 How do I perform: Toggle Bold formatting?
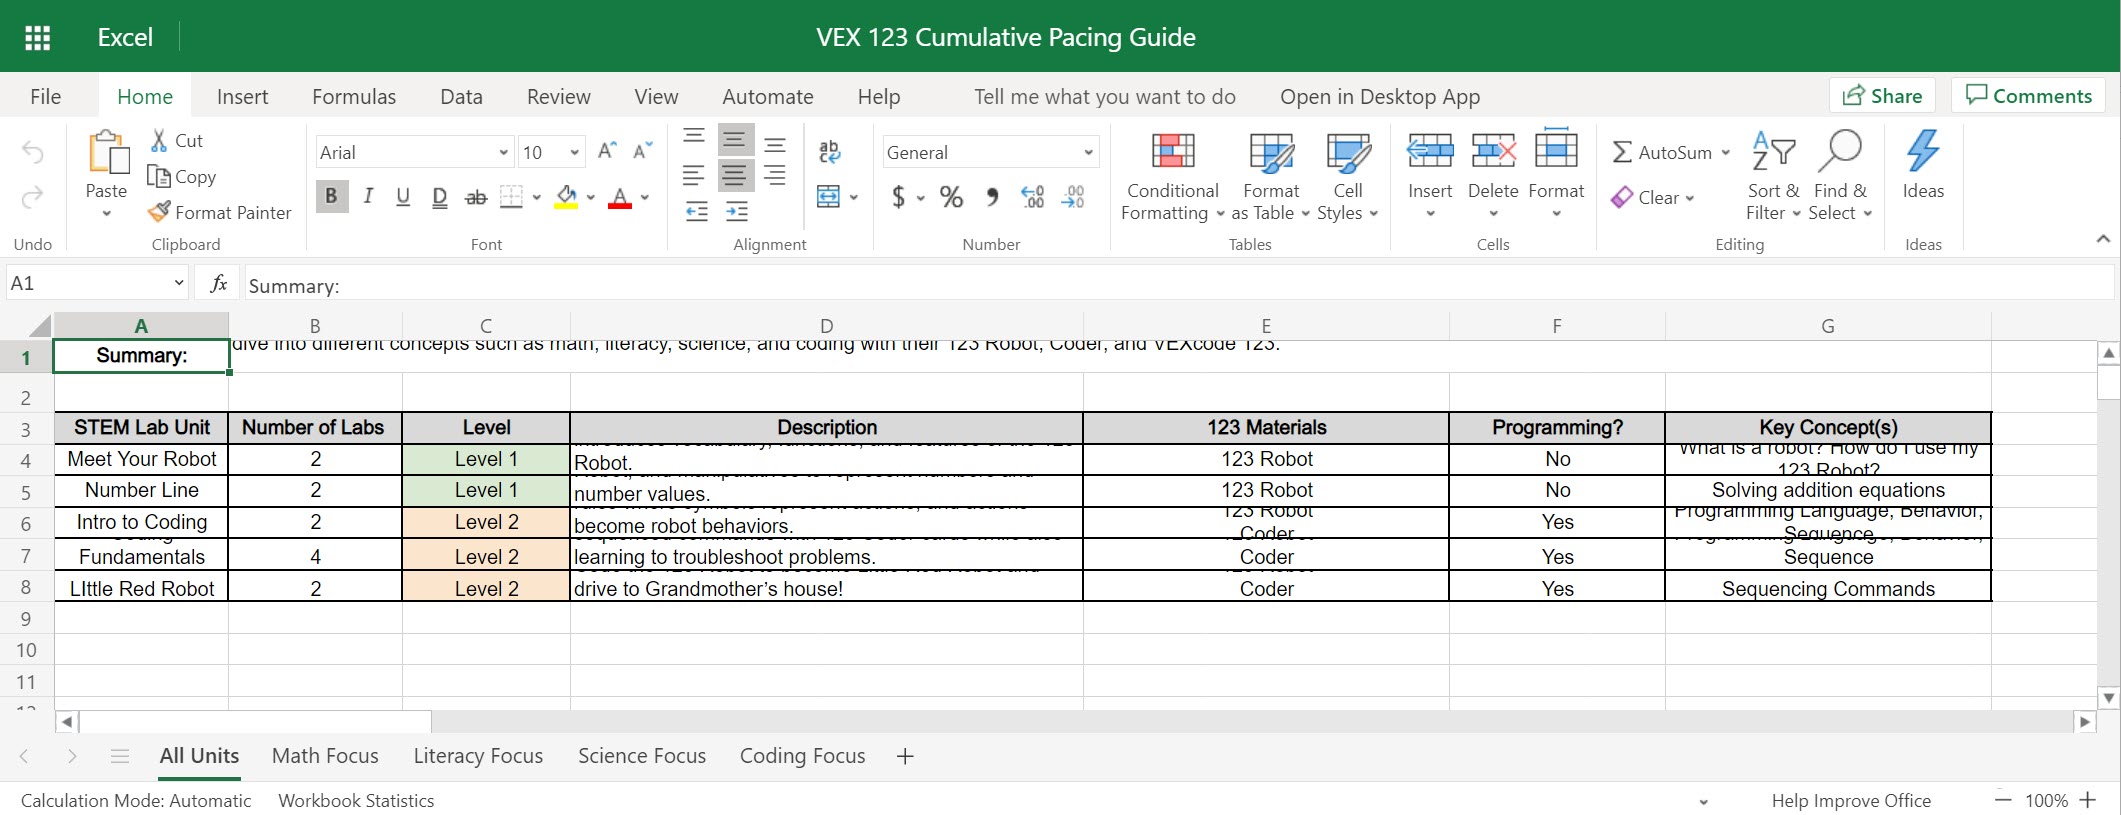tap(331, 196)
